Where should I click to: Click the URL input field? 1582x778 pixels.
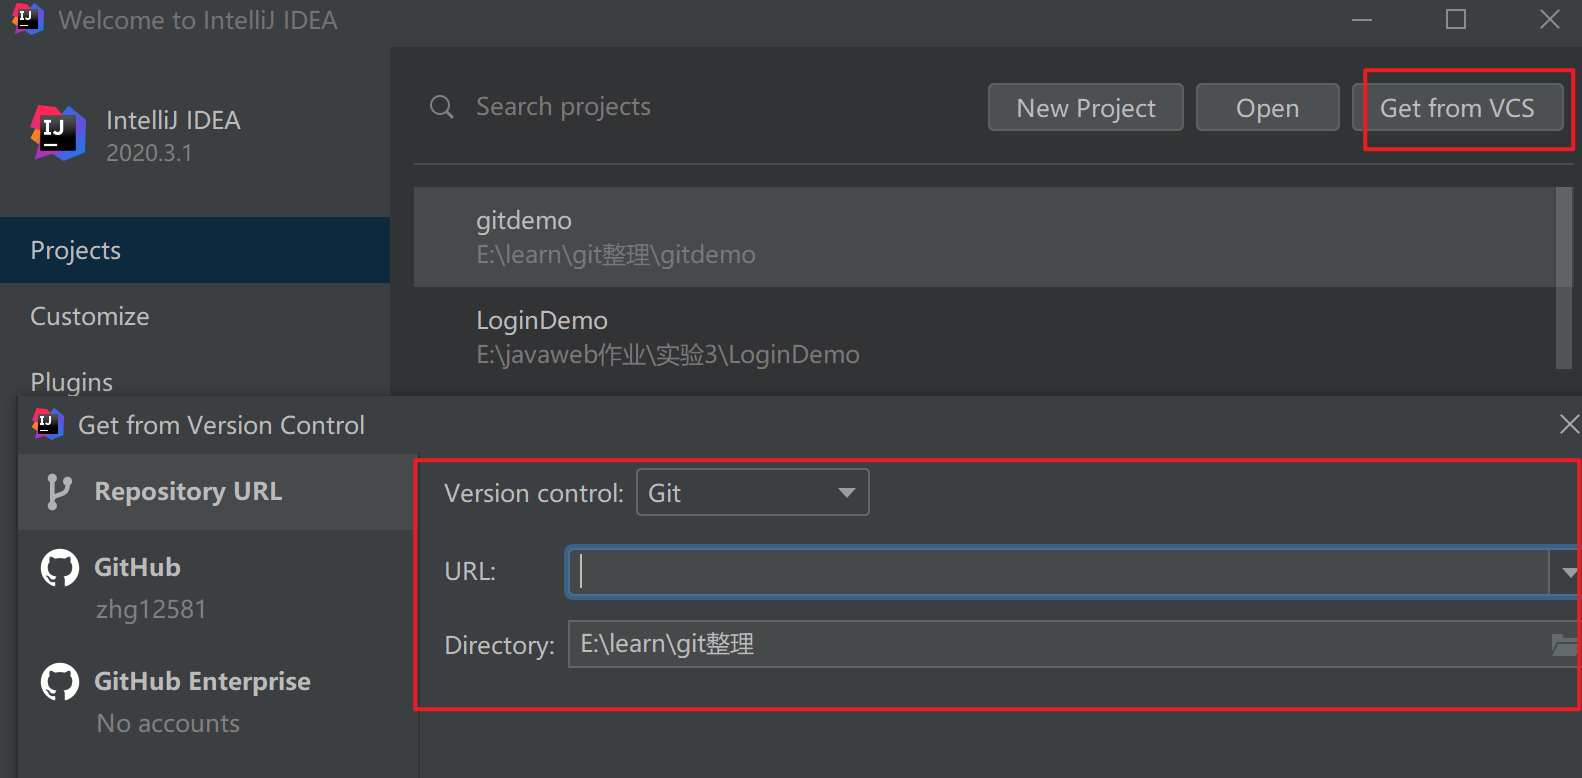coord(1058,572)
